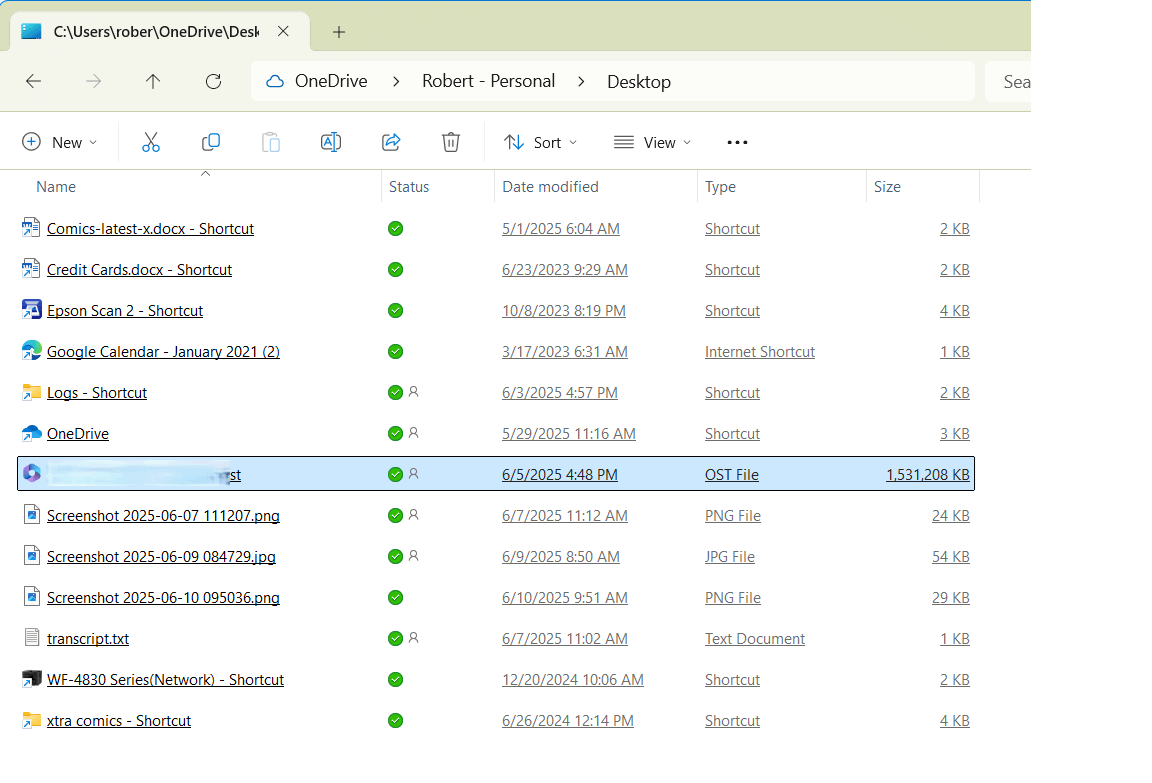Click the Internet Shortcut type cell
Screen dimensions: 1152x783
coord(760,352)
